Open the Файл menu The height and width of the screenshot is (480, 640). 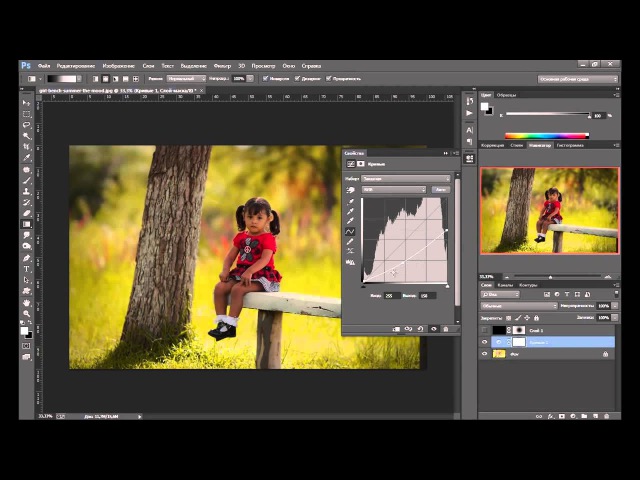point(44,66)
